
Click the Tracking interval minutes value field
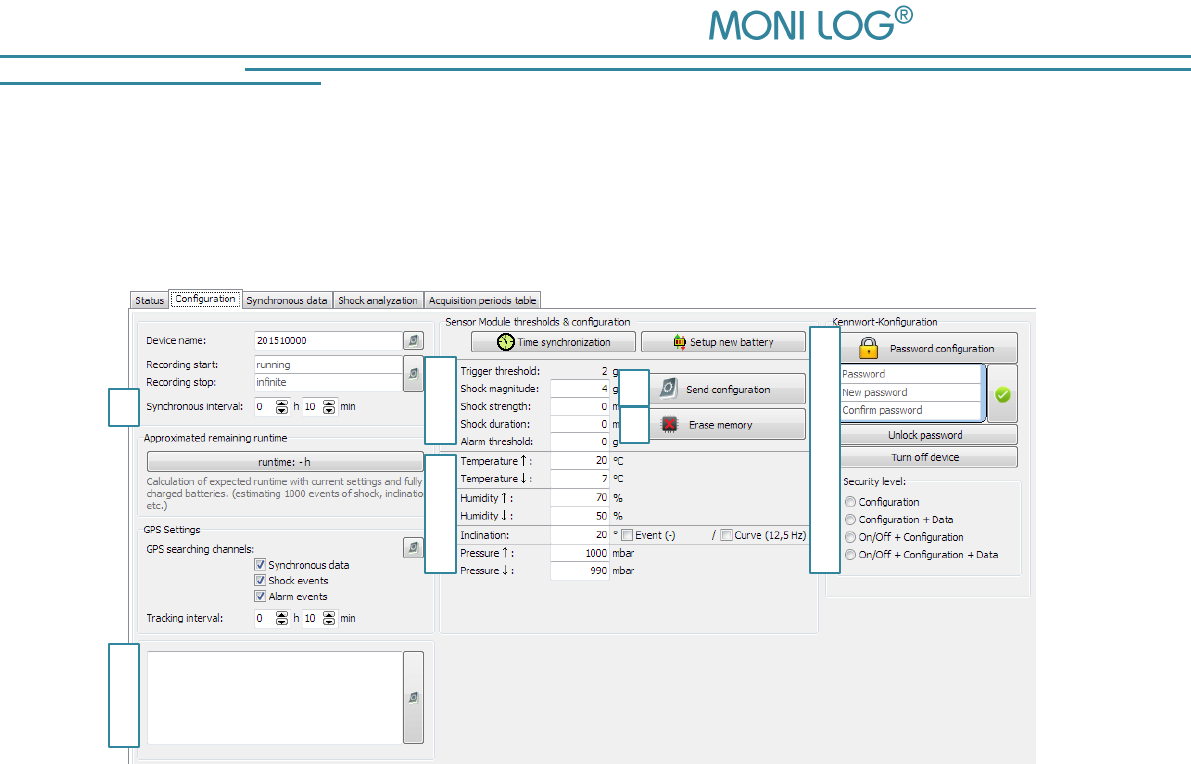pos(312,619)
